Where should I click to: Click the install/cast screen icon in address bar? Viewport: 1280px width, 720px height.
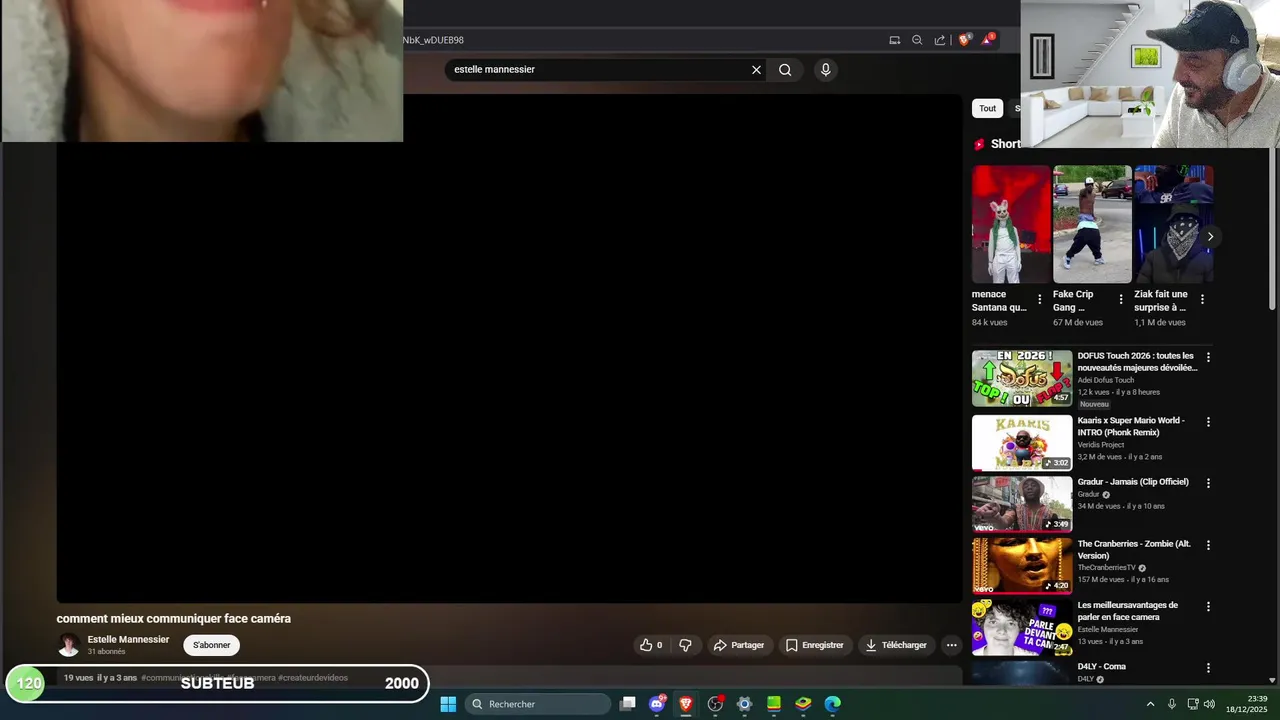point(895,40)
